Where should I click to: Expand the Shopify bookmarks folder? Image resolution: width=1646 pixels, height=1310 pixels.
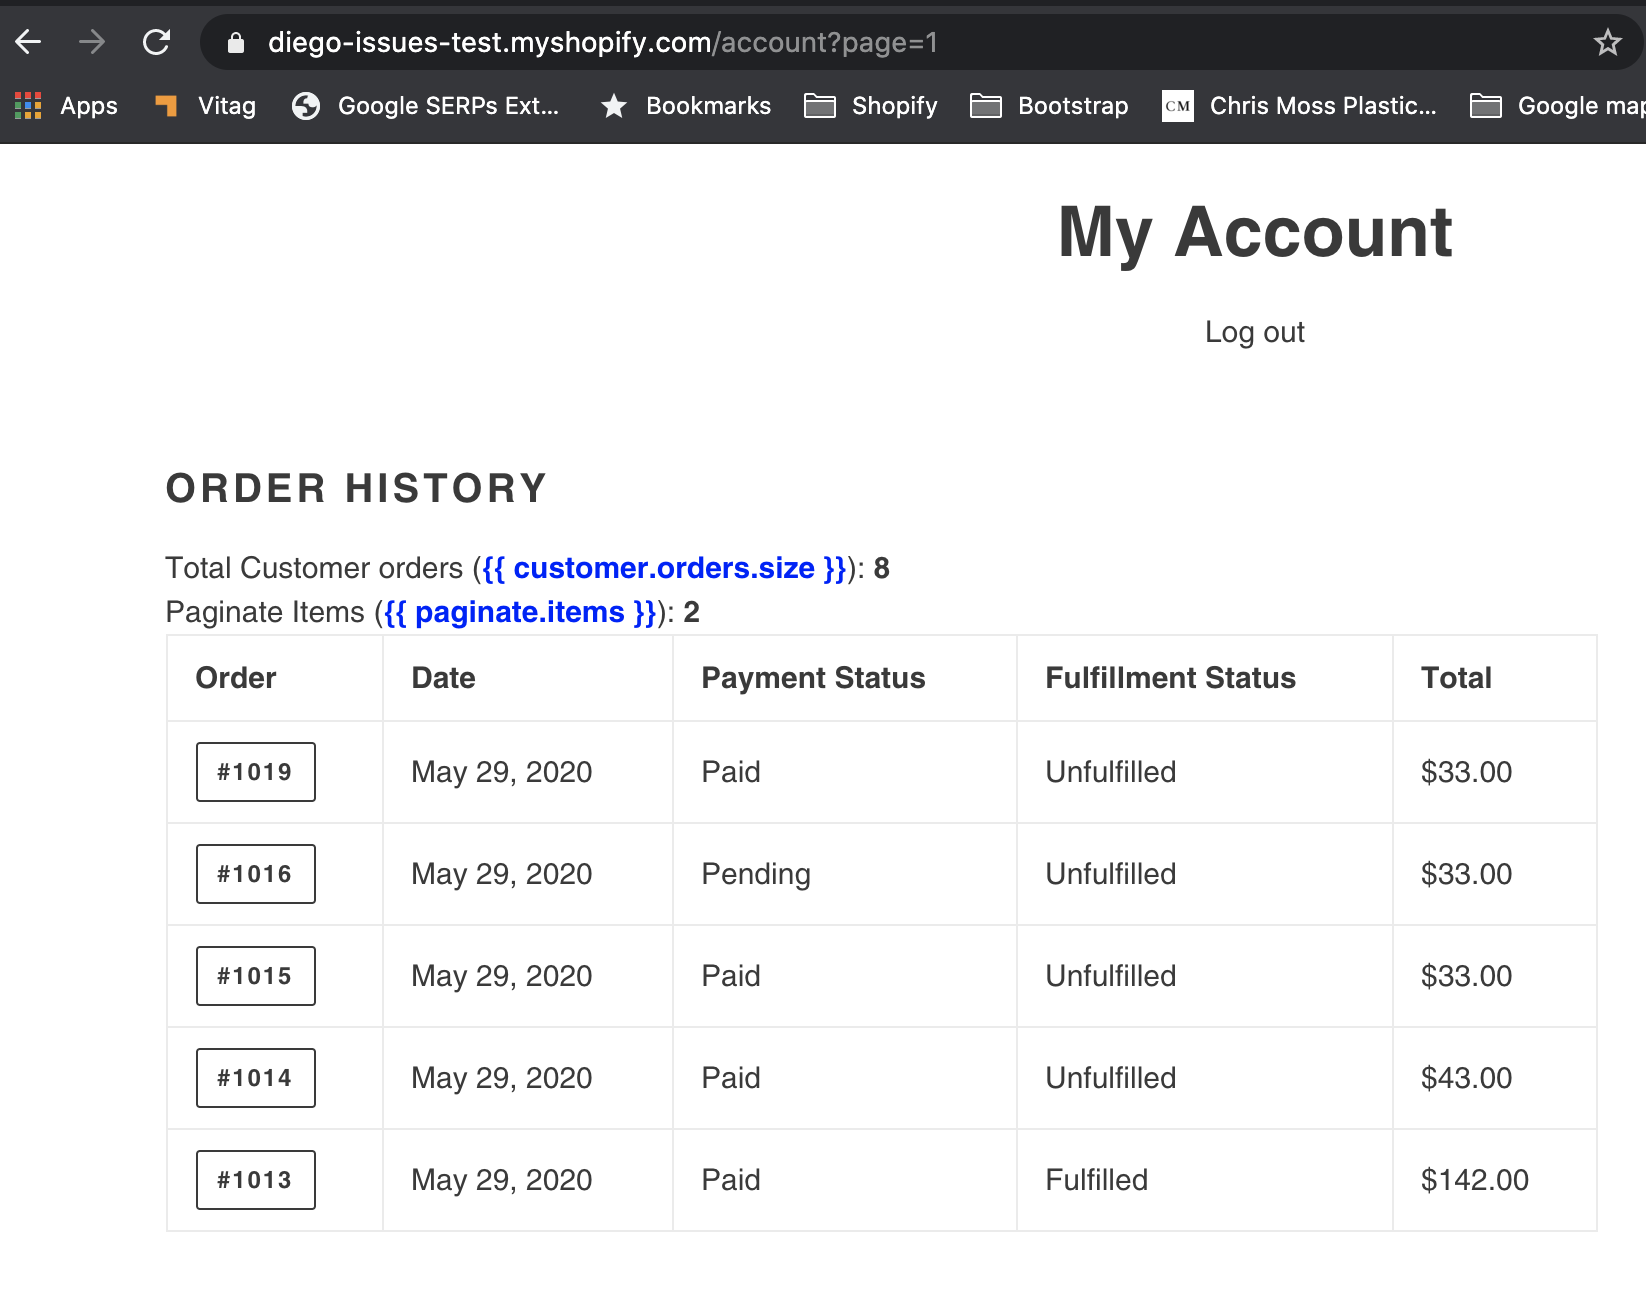[x=871, y=106]
